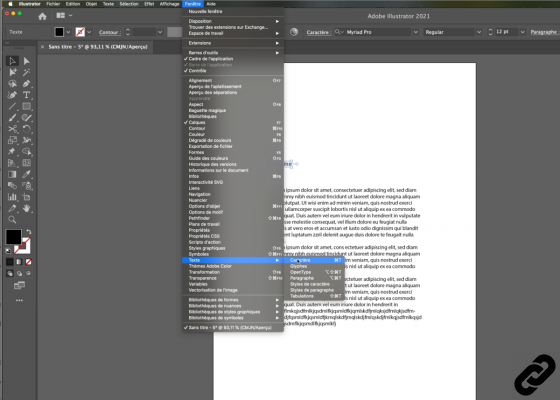Select the Perspective Grid tool

click(12, 163)
